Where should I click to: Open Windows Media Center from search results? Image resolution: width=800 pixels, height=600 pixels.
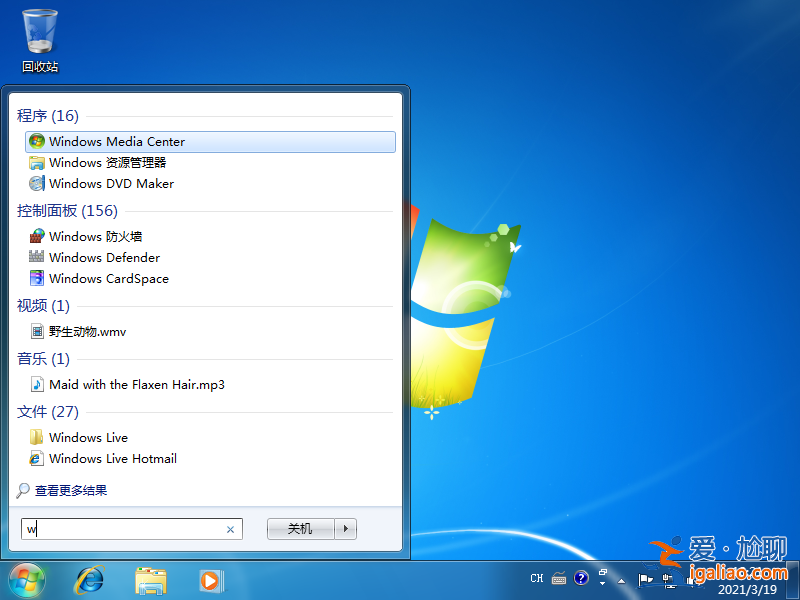coord(118,142)
